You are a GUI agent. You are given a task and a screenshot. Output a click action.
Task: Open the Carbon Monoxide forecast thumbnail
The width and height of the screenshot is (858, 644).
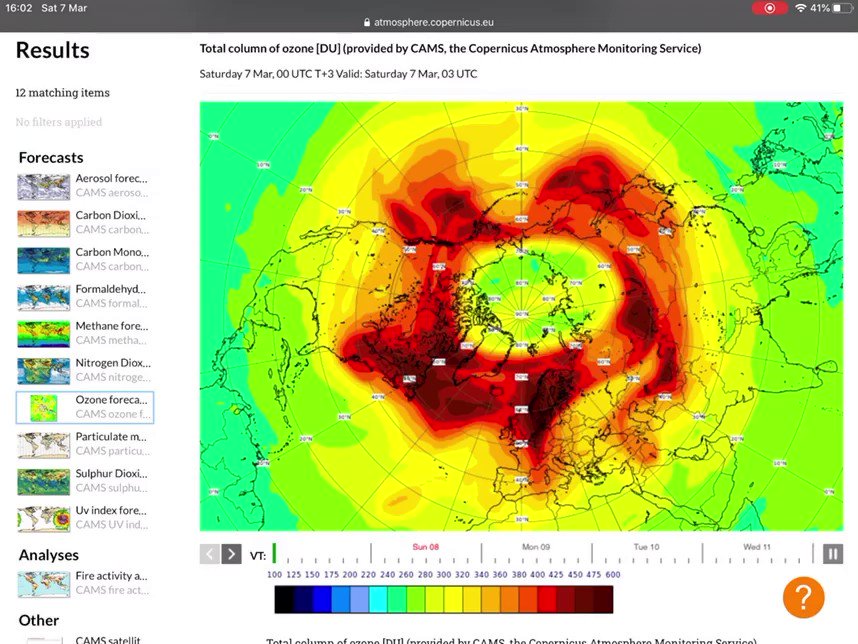[x=43, y=260]
